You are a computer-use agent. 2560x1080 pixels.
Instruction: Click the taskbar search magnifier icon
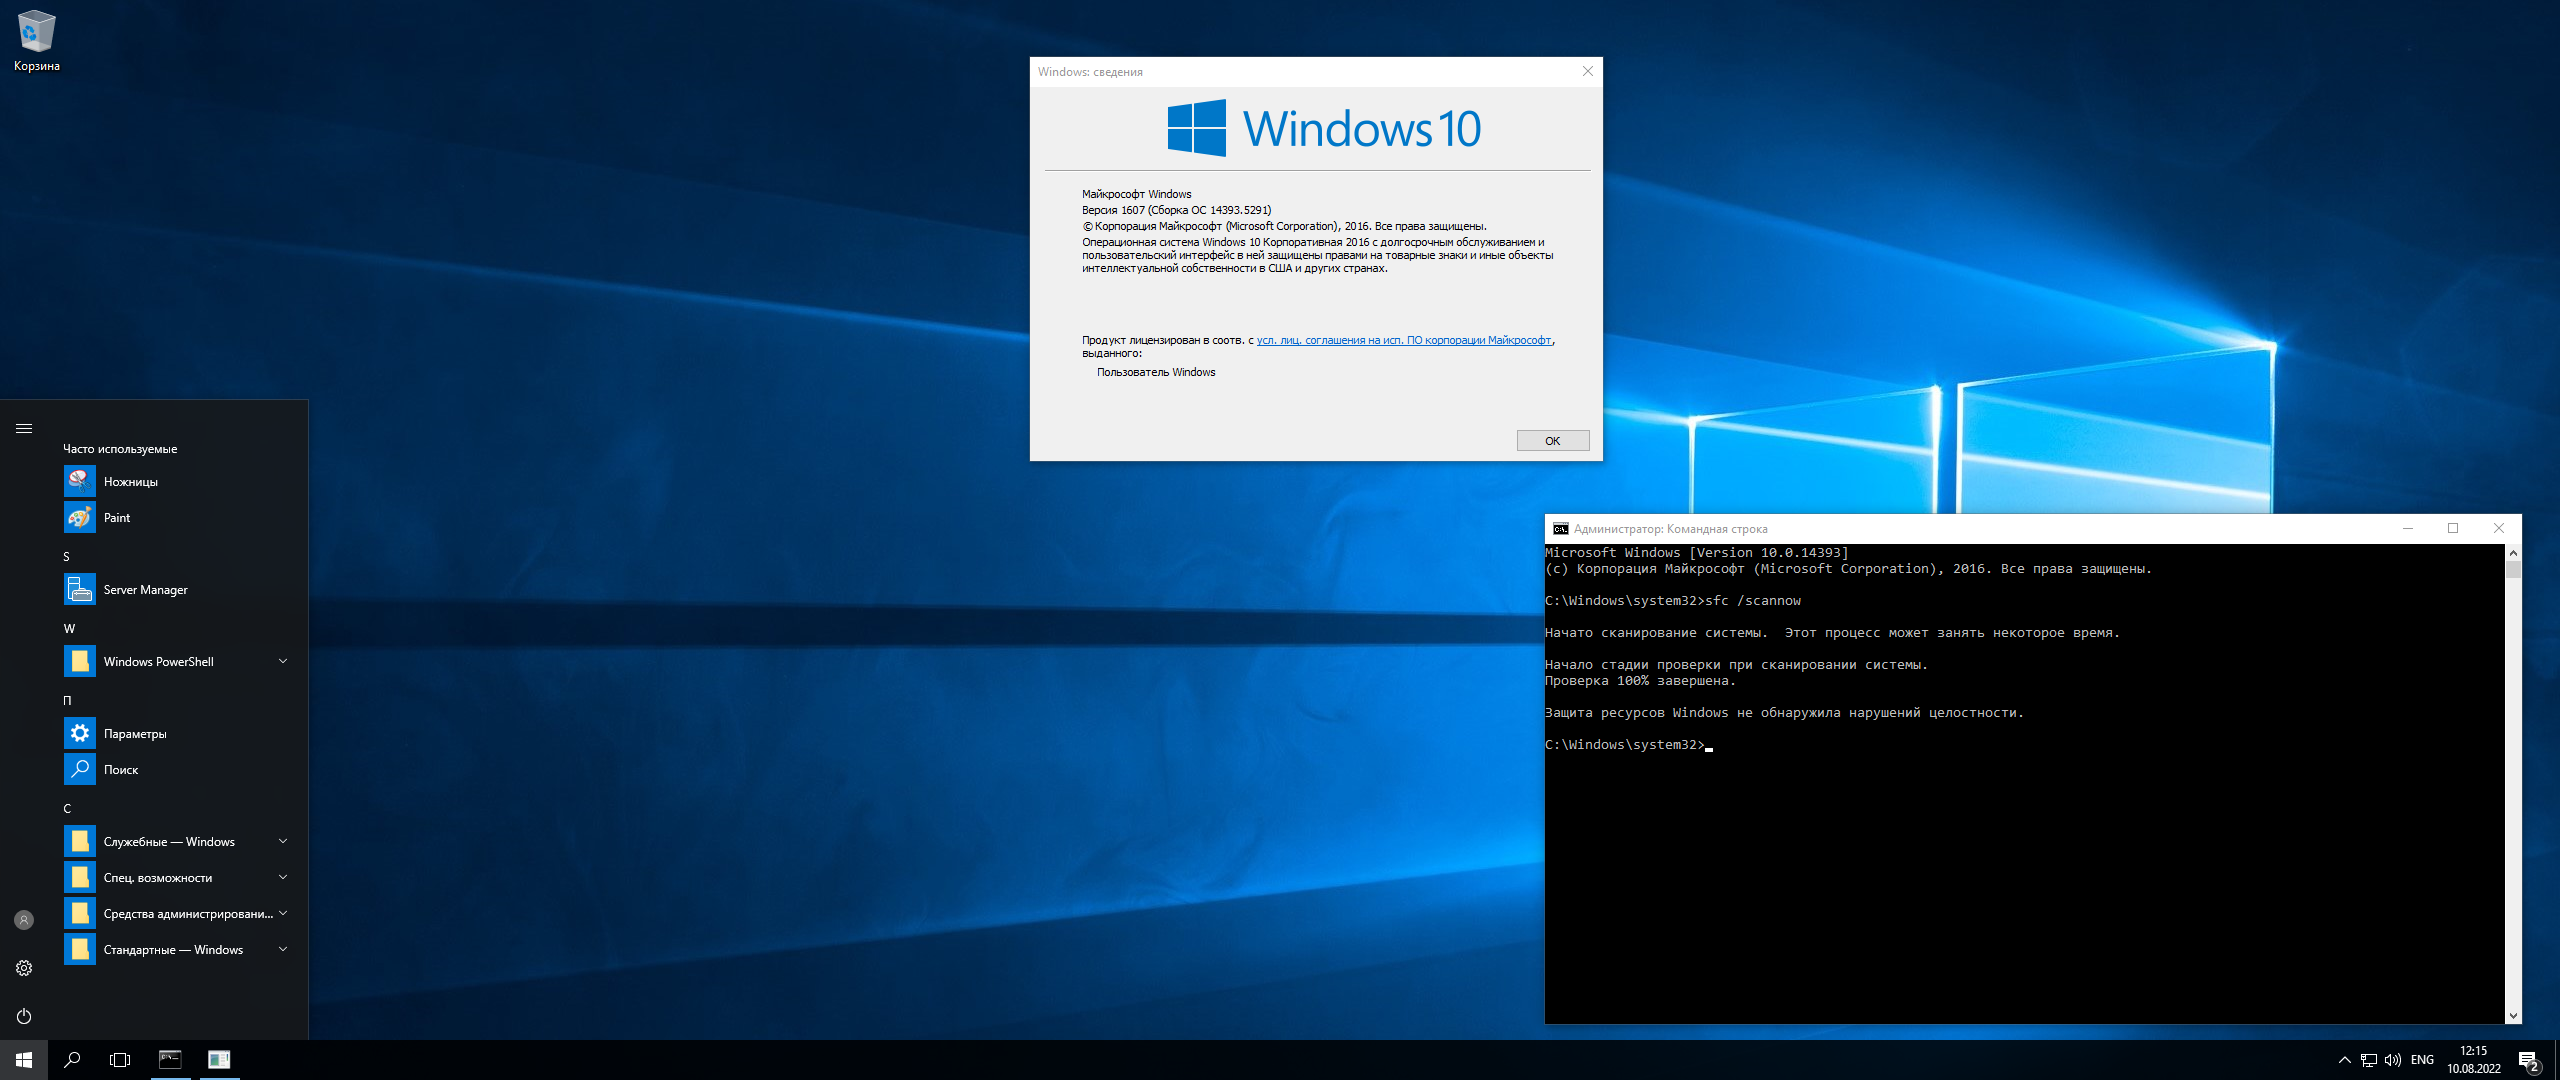point(72,1060)
